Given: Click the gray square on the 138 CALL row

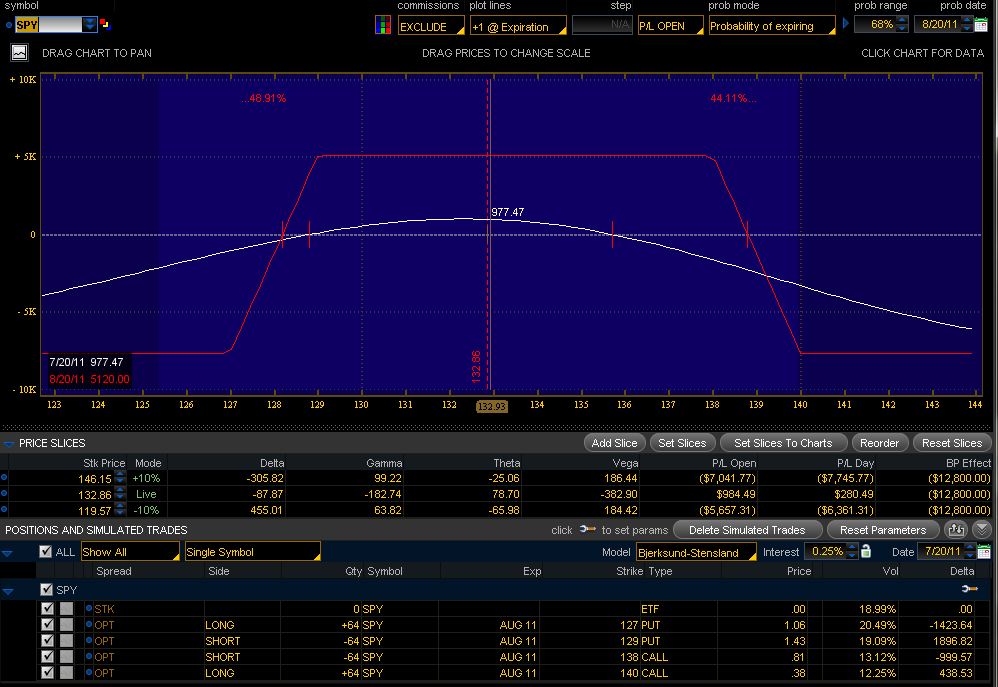Looking at the screenshot, I should [66, 656].
